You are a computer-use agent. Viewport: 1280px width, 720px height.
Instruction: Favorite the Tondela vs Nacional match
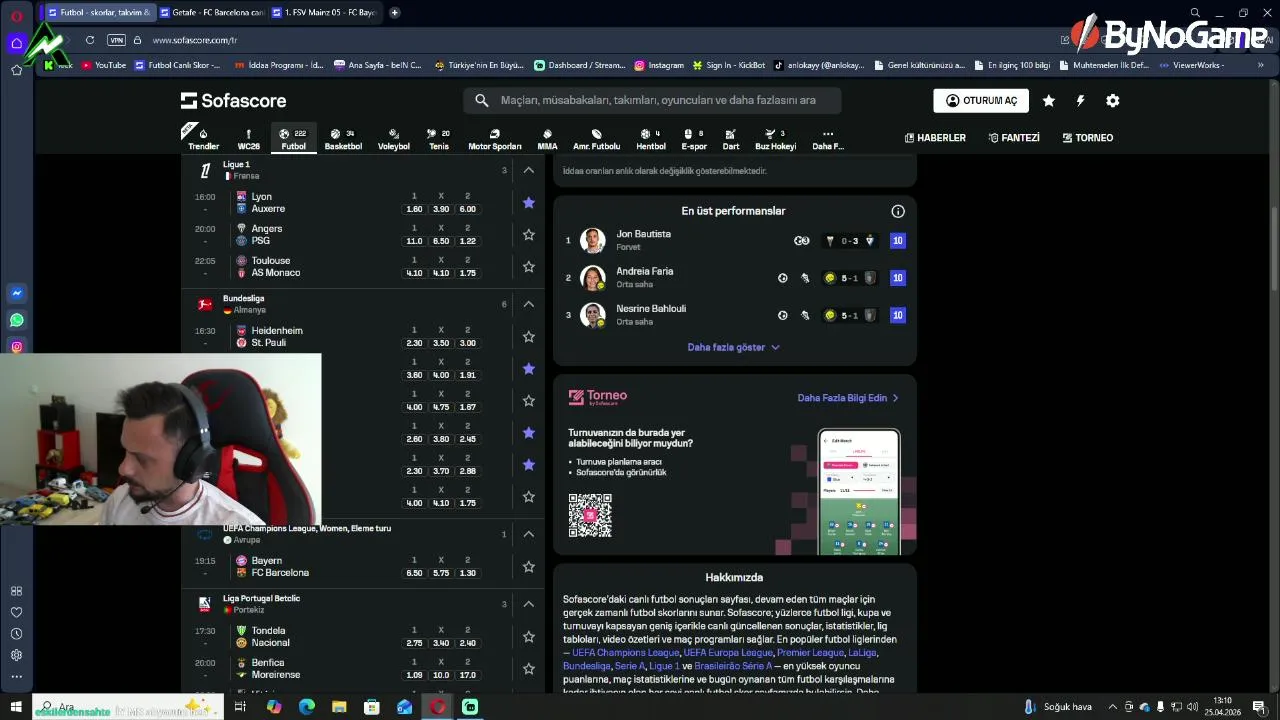[x=528, y=637]
